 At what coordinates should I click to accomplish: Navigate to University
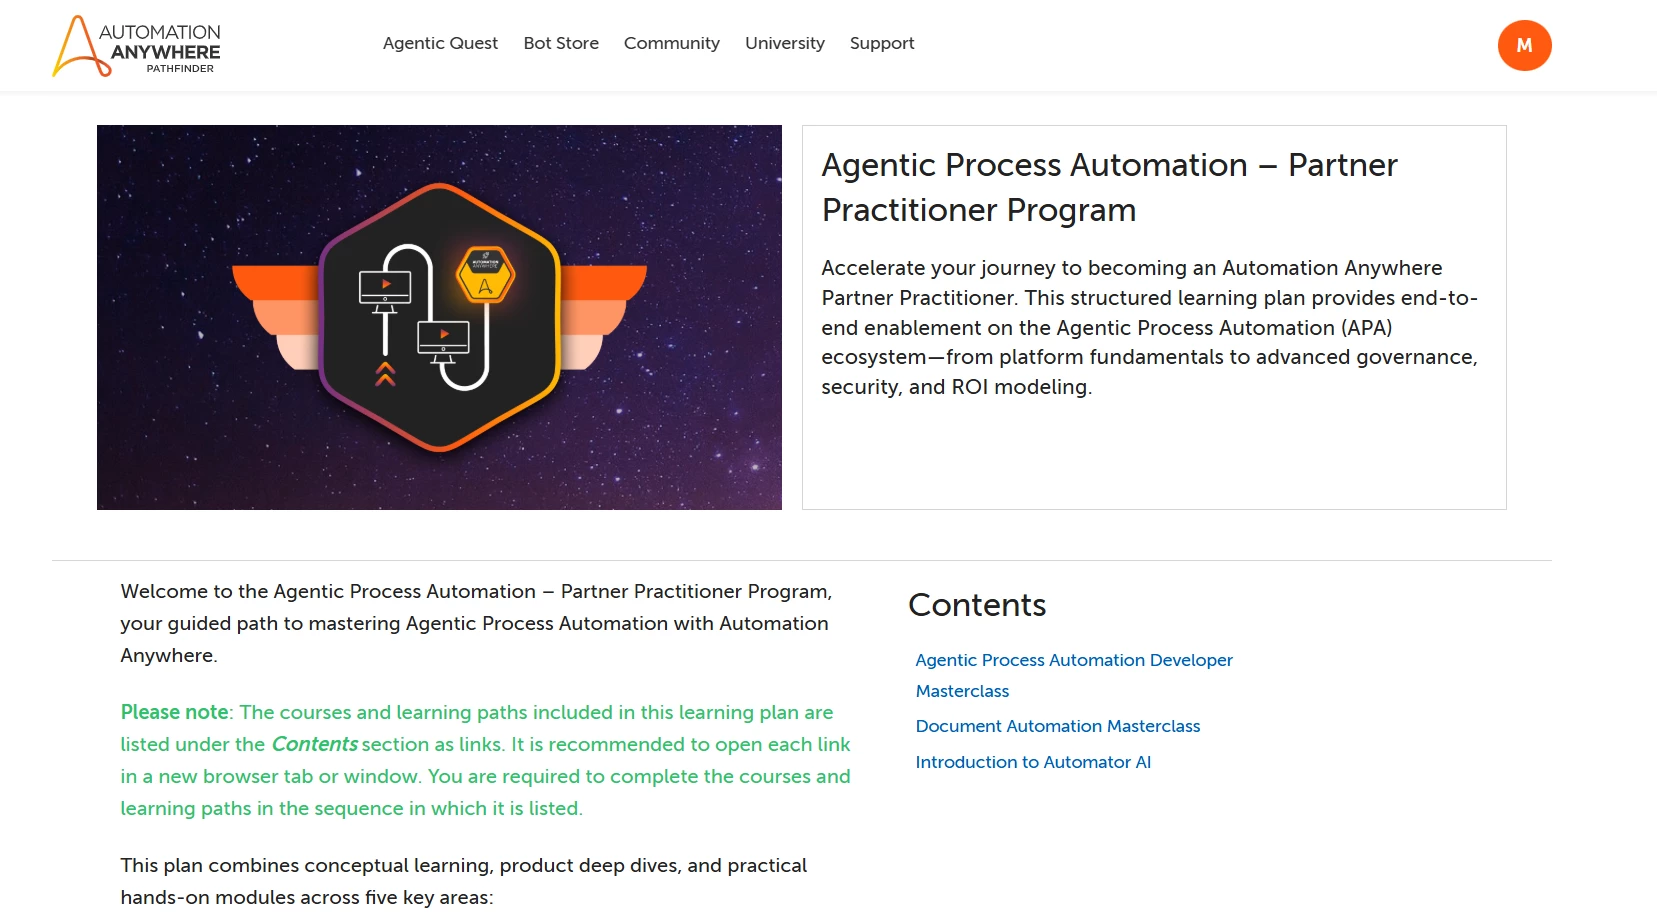[x=785, y=43]
